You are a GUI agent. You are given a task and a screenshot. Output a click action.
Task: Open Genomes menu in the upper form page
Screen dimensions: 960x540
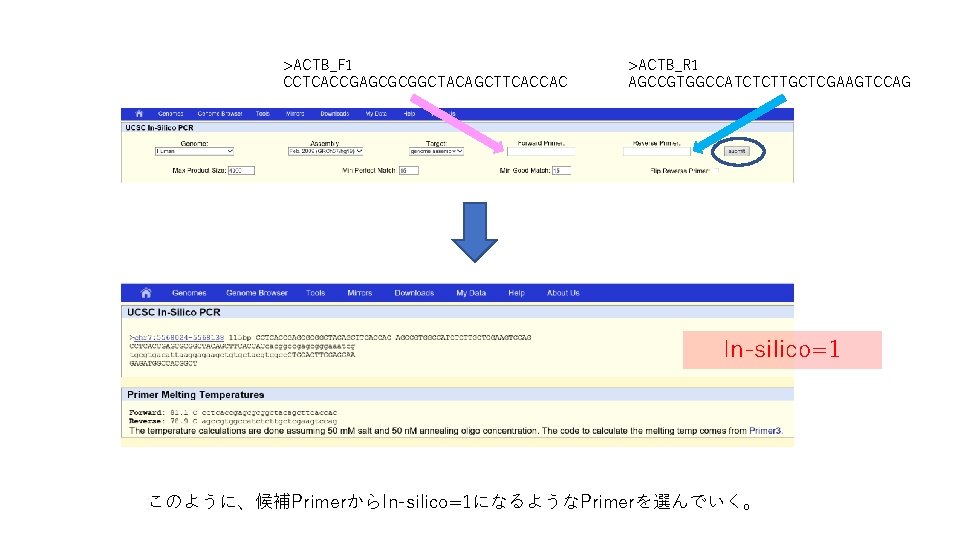coord(170,114)
